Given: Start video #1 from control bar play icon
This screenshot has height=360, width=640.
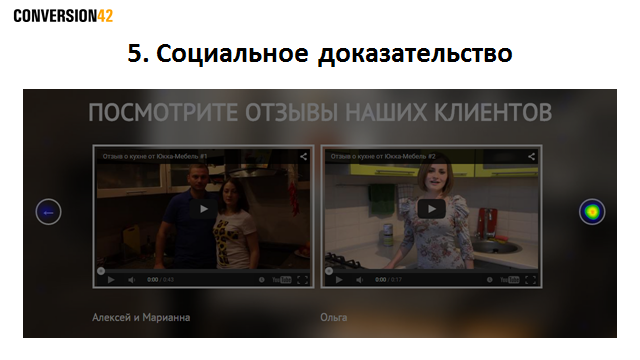Looking at the screenshot, I should click(111, 280).
